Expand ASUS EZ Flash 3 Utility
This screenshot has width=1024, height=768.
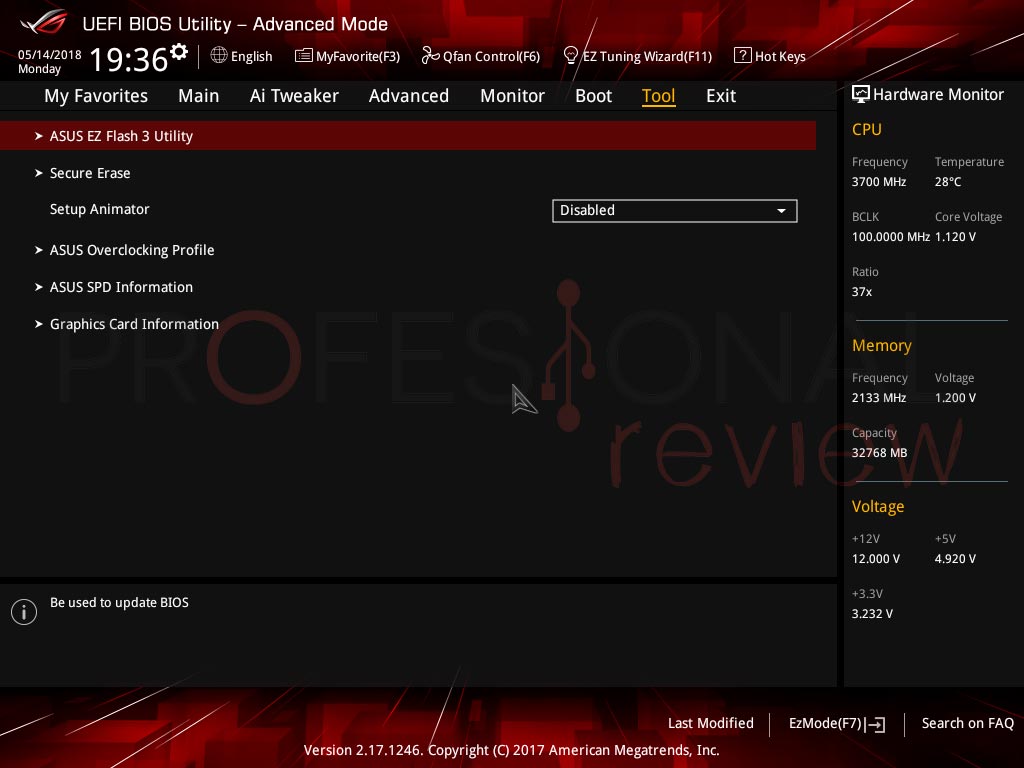tap(408, 136)
